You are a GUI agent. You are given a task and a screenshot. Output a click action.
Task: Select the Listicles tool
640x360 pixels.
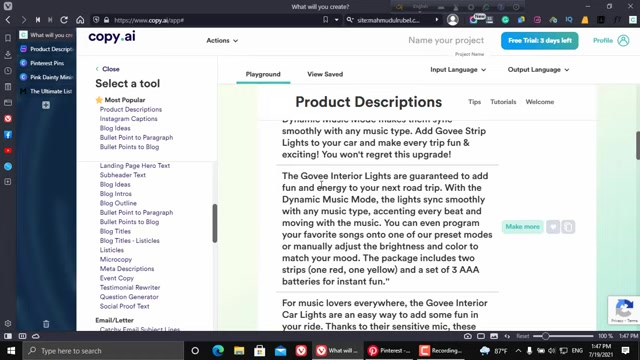click(x=112, y=250)
